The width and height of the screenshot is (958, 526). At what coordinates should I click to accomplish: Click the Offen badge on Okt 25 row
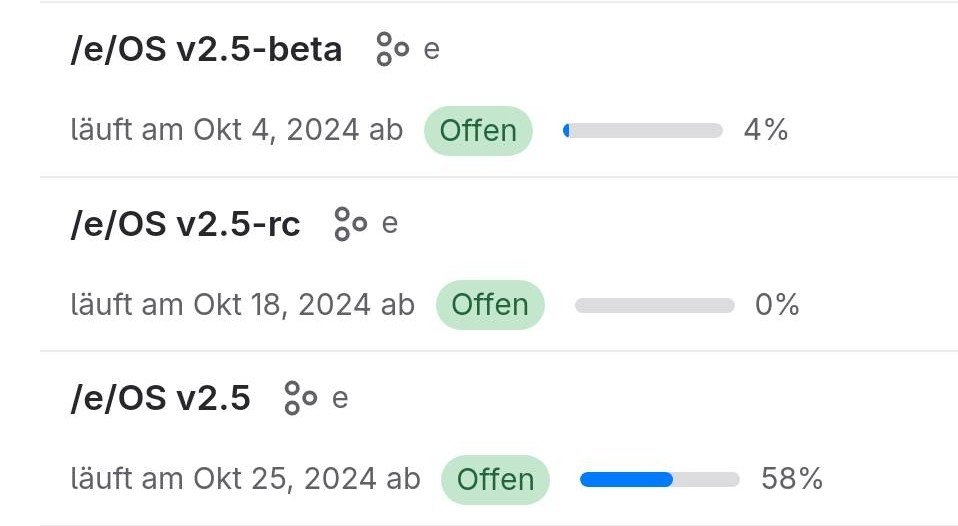[x=495, y=480]
